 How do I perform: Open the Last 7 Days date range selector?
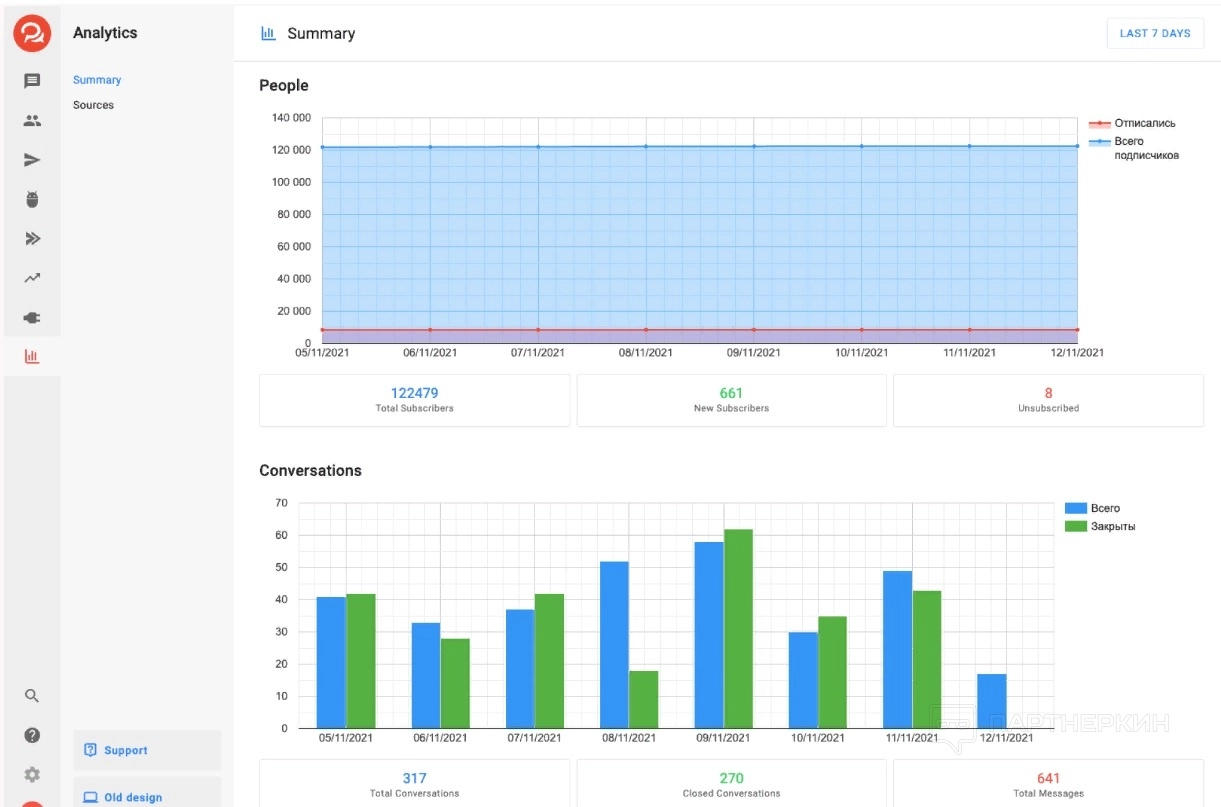(1154, 33)
